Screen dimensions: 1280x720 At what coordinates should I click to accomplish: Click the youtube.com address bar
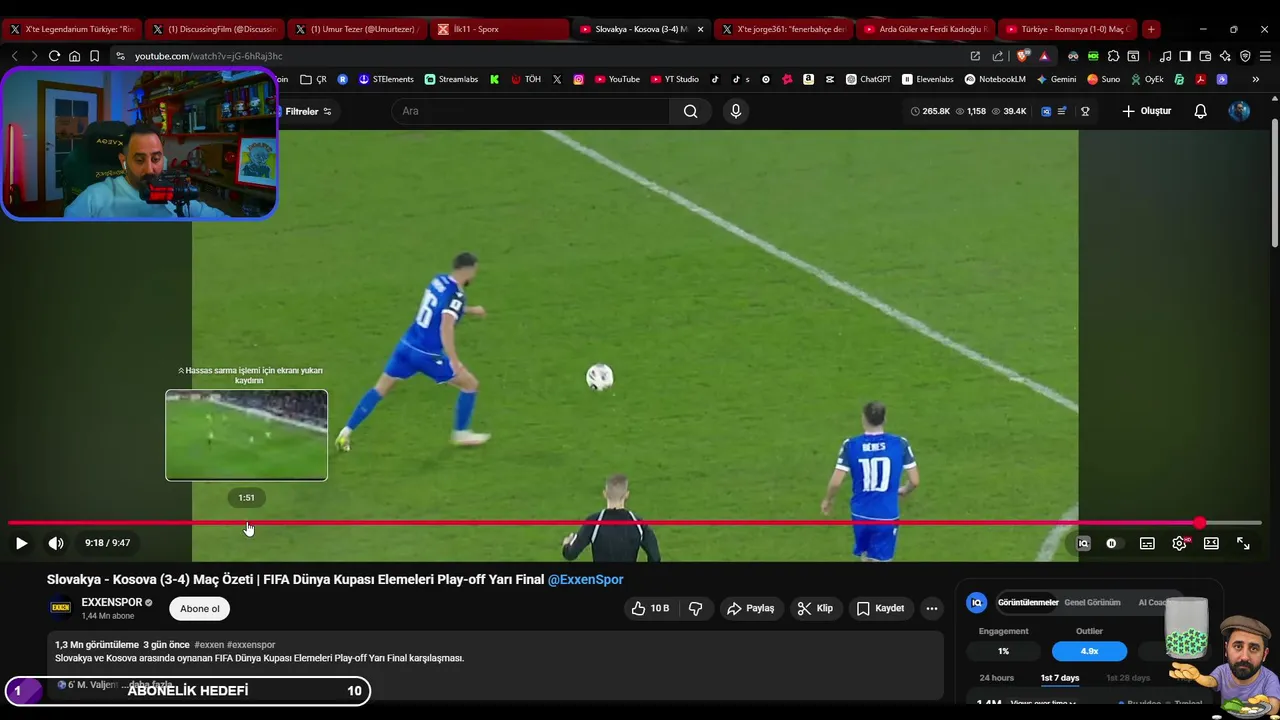point(540,56)
